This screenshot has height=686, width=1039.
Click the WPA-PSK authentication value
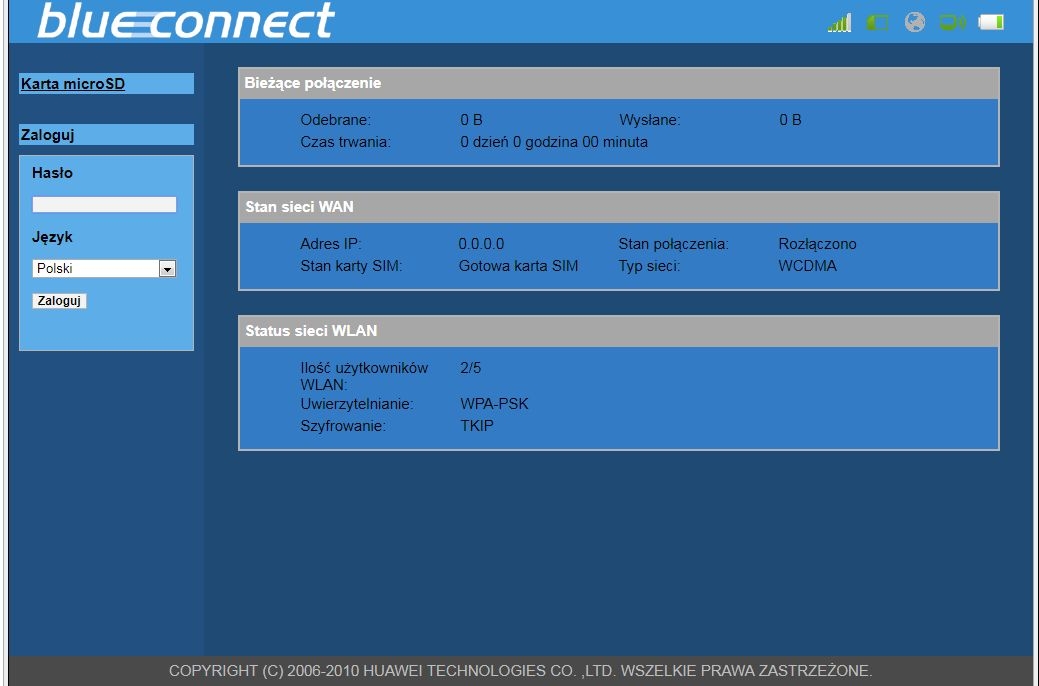tap(494, 404)
